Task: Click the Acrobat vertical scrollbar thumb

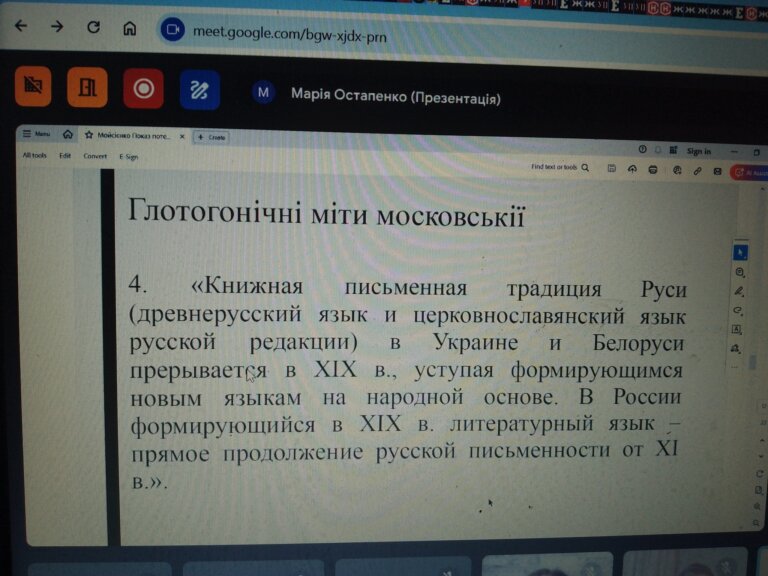Action: [753, 362]
